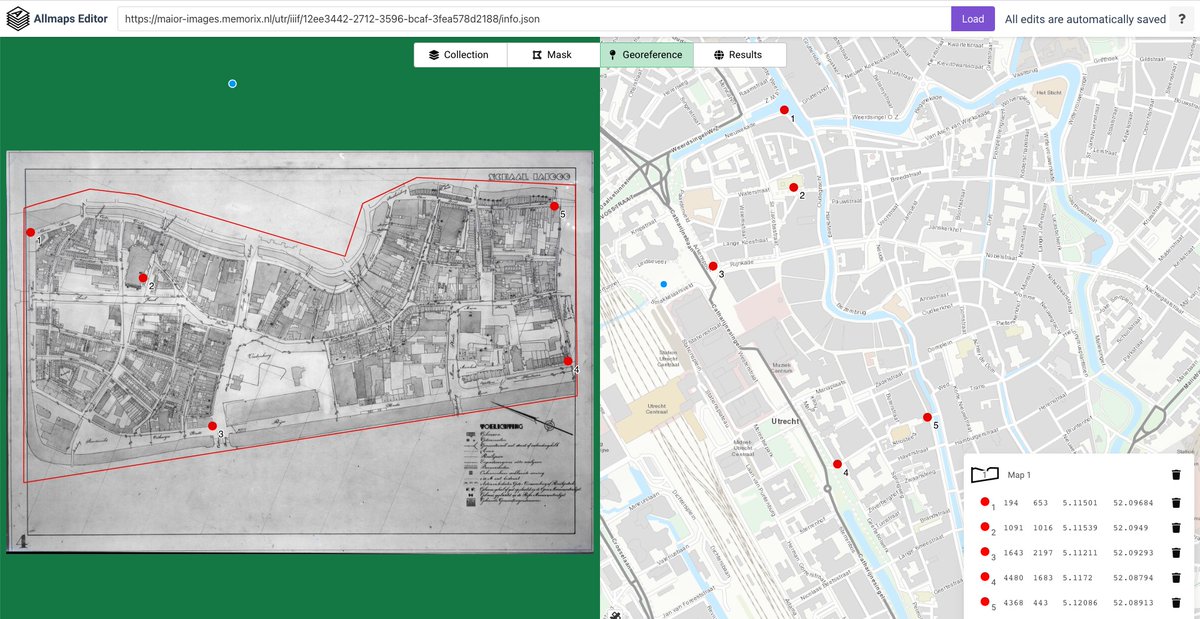Click the Load button
1200x619 pixels.
(972, 18)
